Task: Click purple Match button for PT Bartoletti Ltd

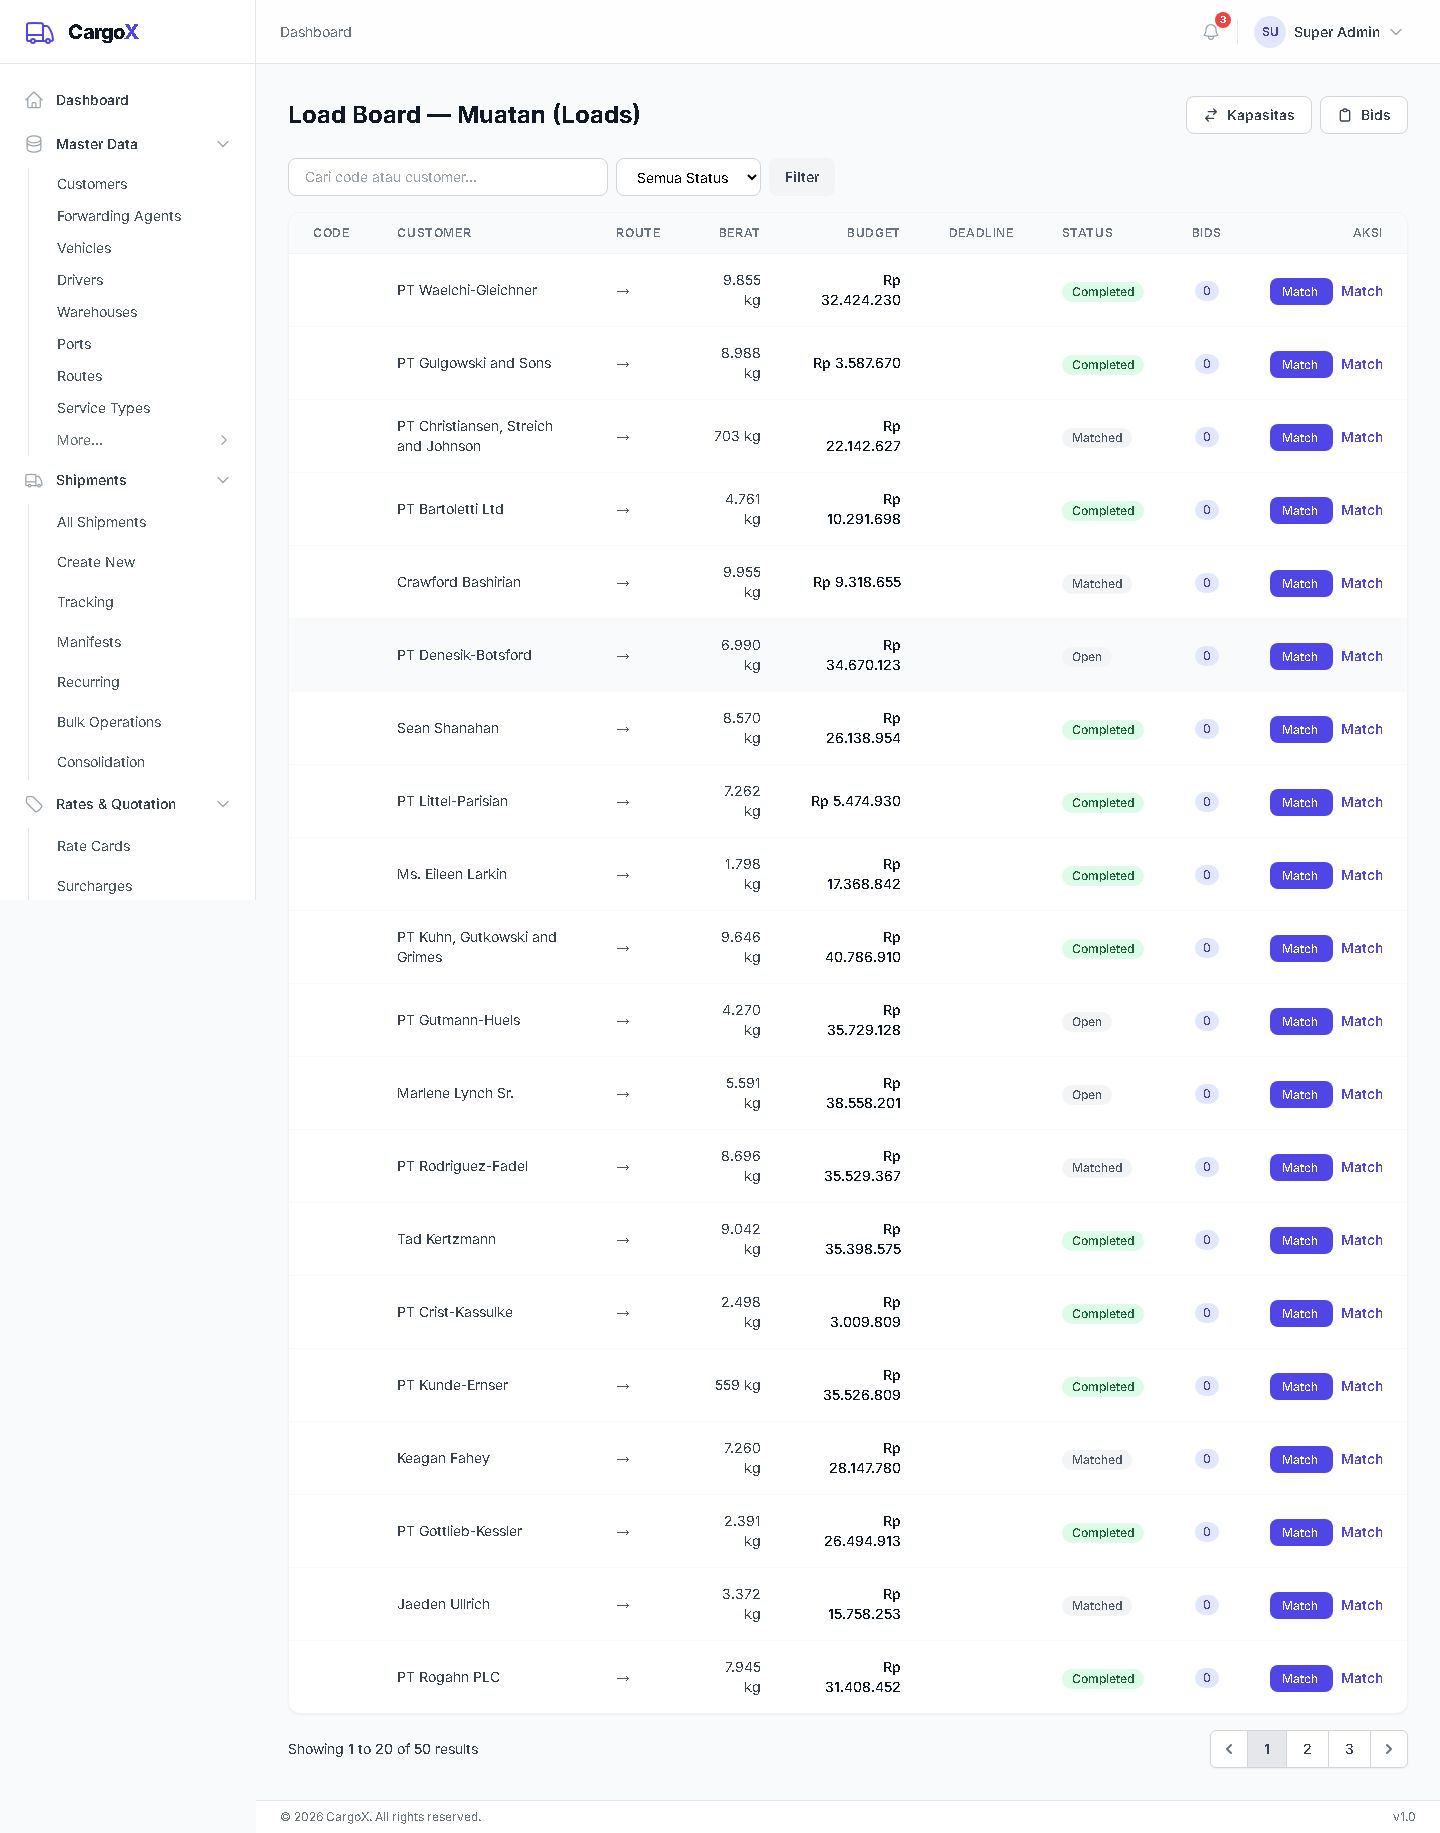Action: [1301, 510]
